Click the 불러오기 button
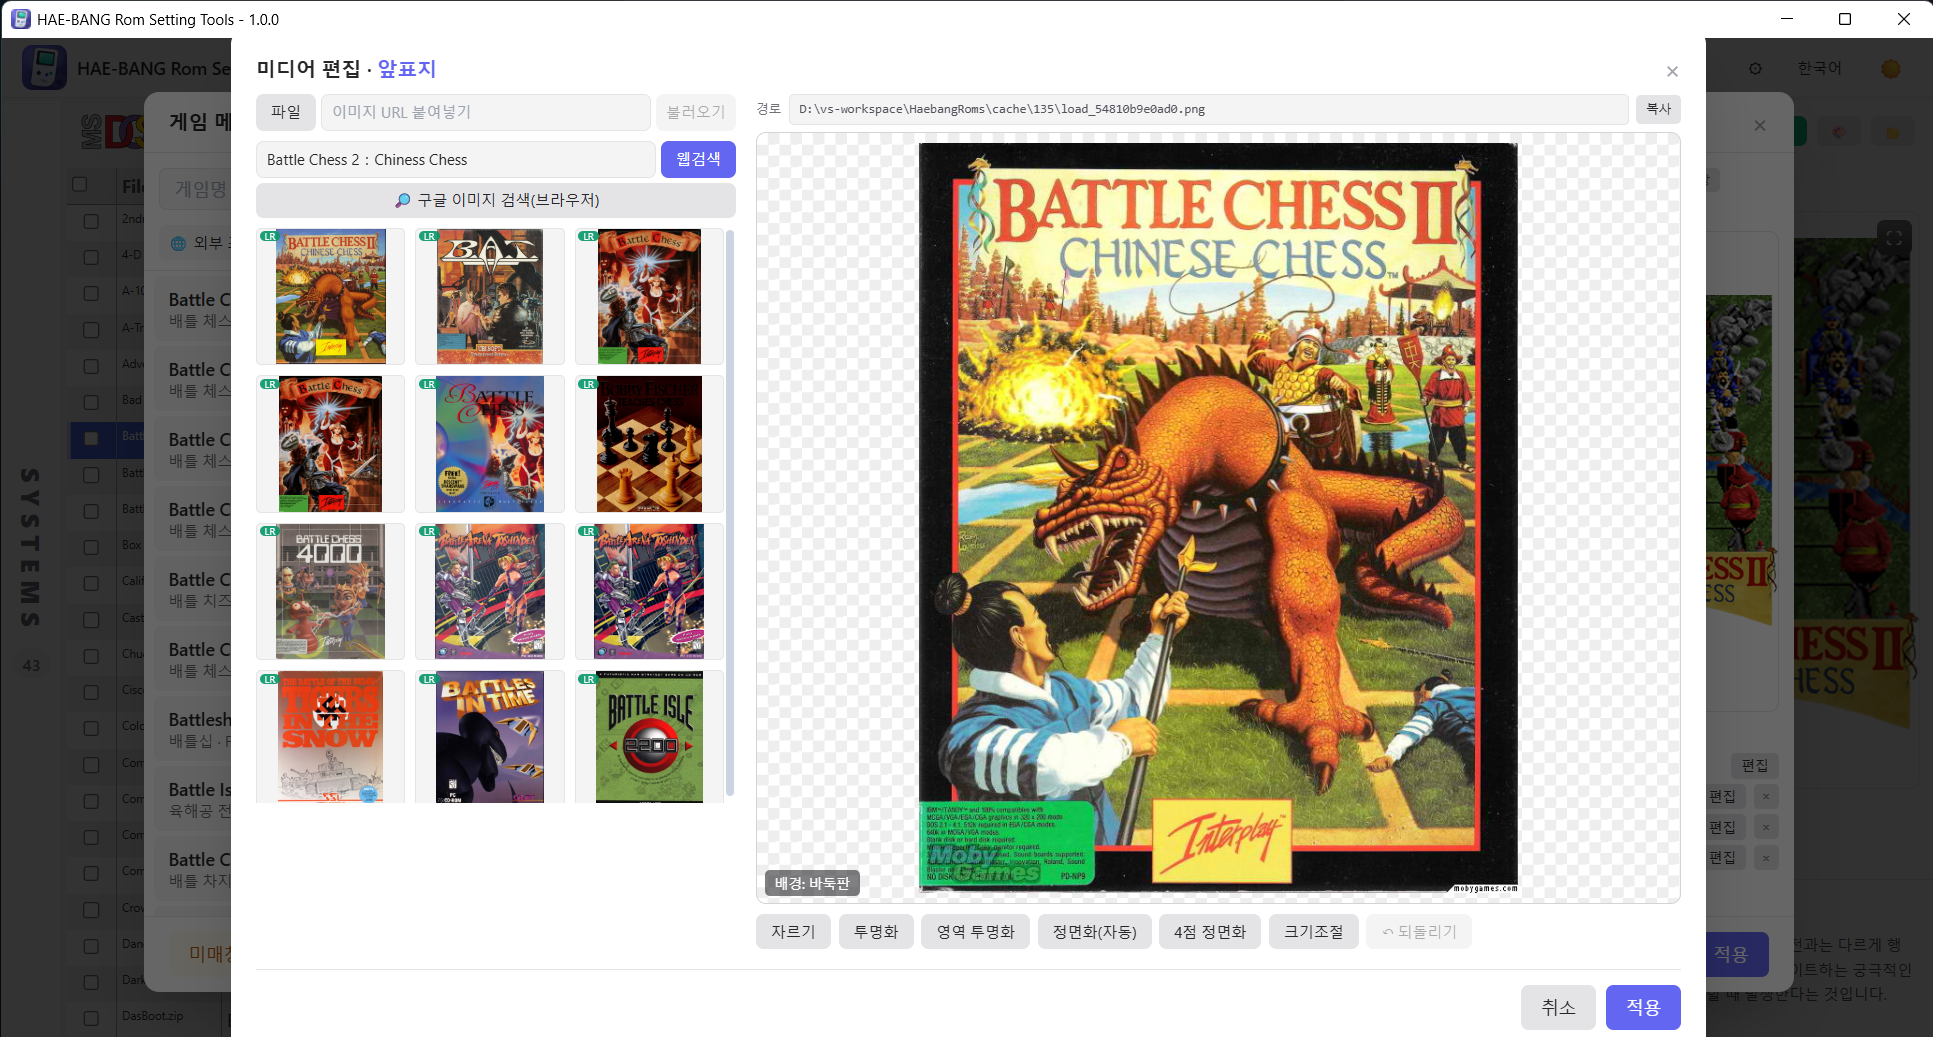The width and height of the screenshot is (1933, 1037). click(696, 112)
